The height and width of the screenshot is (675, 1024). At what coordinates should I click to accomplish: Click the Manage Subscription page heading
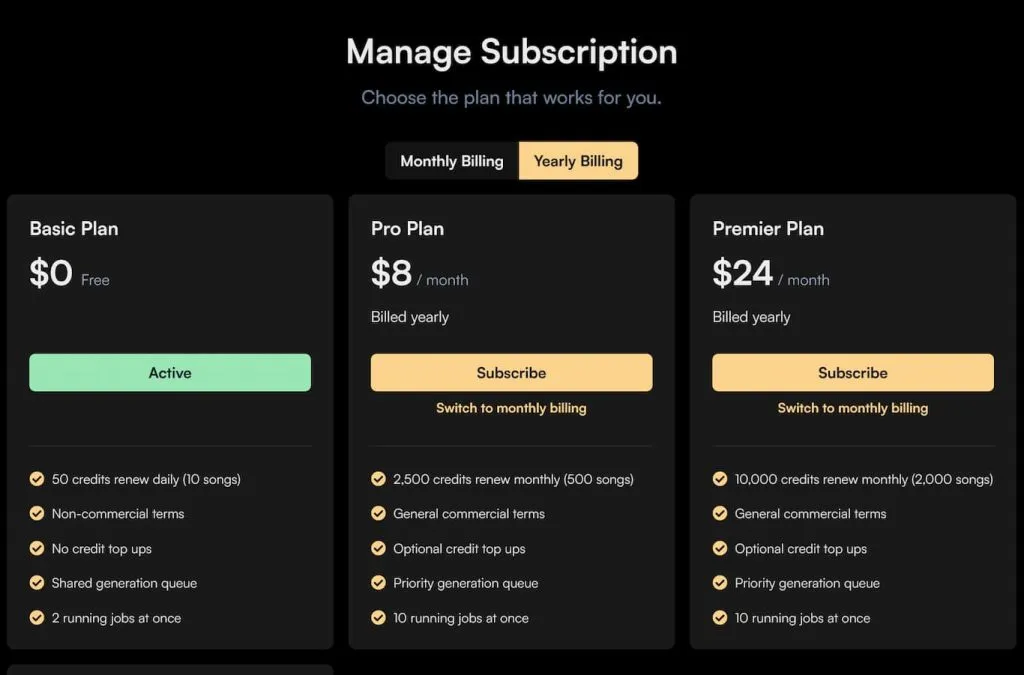point(511,52)
